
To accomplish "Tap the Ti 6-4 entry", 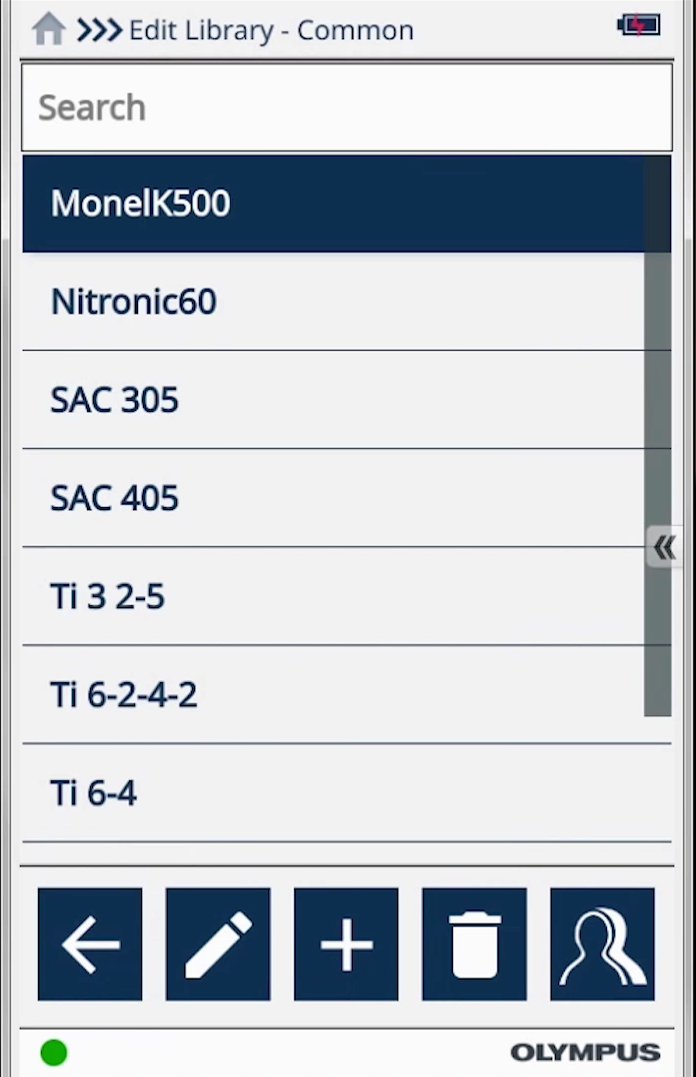I will point(330,793).
